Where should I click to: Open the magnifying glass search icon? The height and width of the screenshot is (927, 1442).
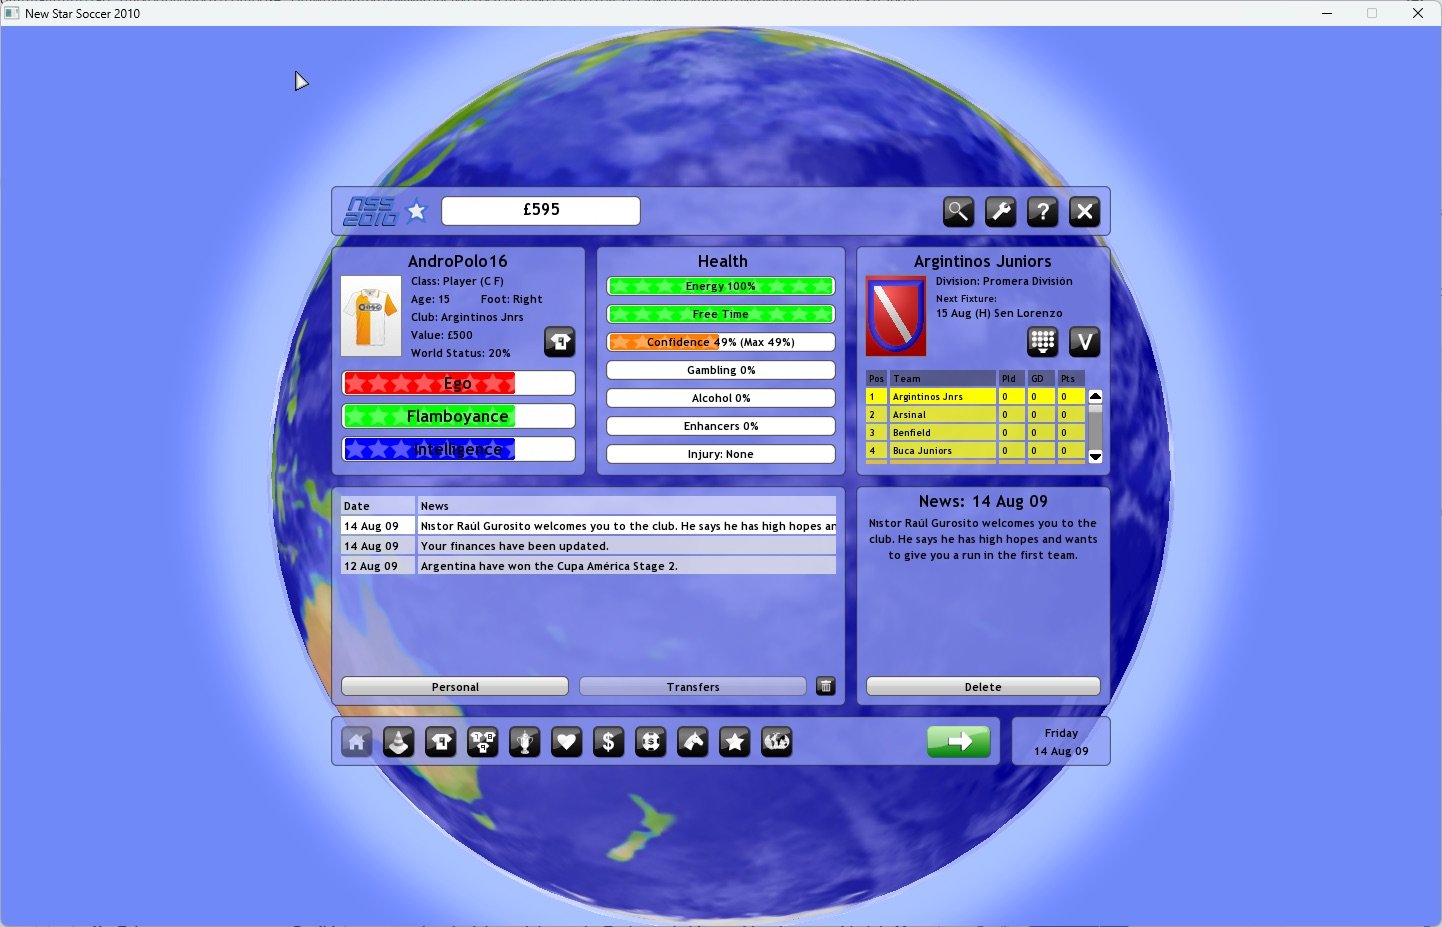click(x=958, y=211)
